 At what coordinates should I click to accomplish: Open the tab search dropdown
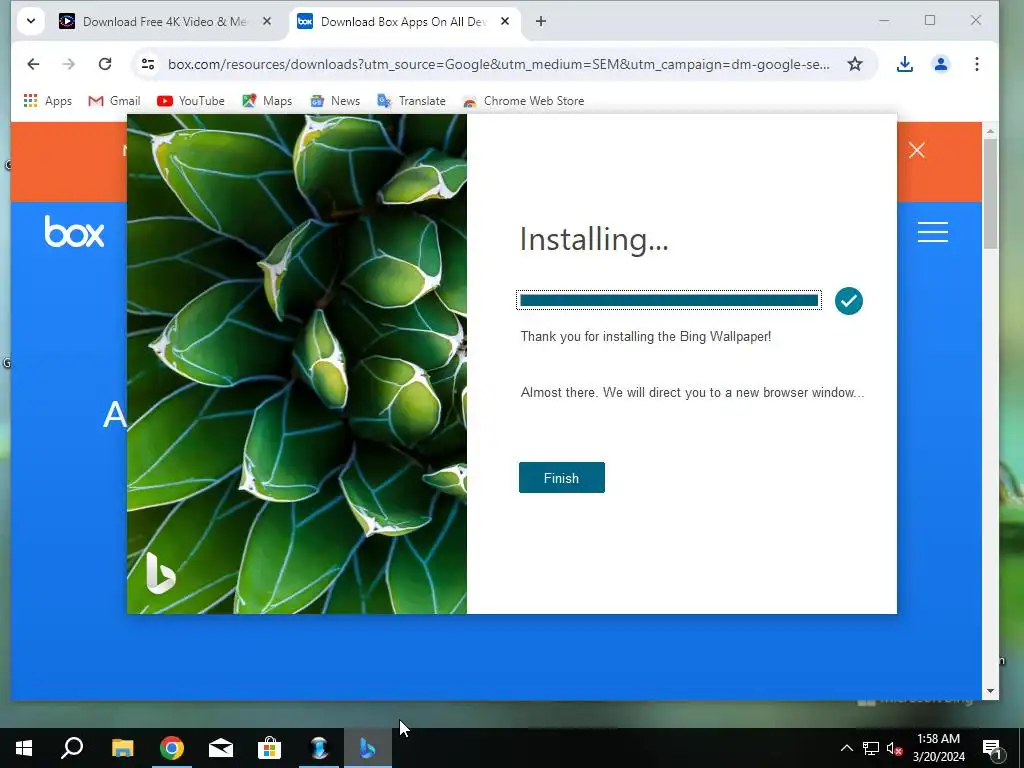pyautogui.click(x=31, y=21)
